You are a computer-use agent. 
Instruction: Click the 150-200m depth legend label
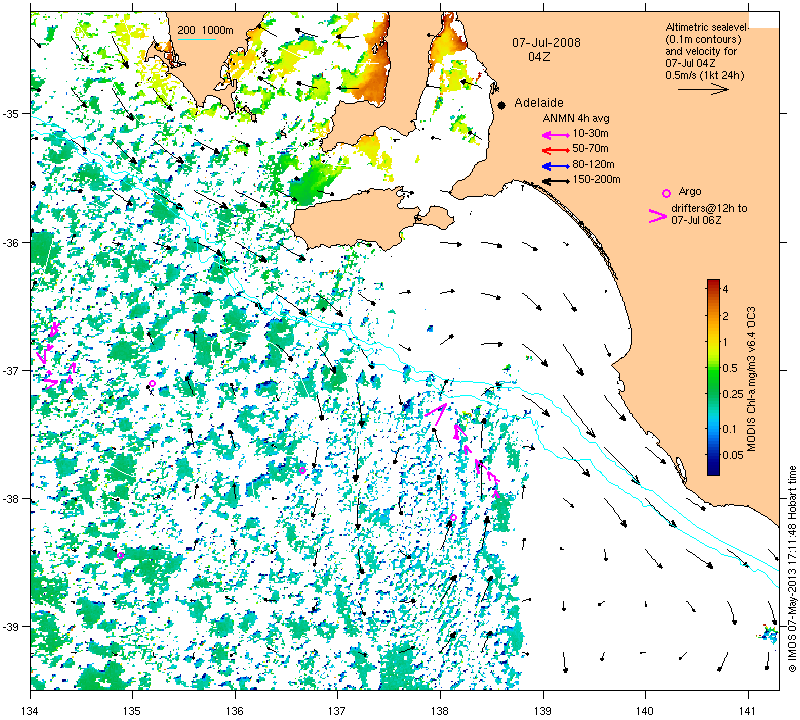[596, 180]
